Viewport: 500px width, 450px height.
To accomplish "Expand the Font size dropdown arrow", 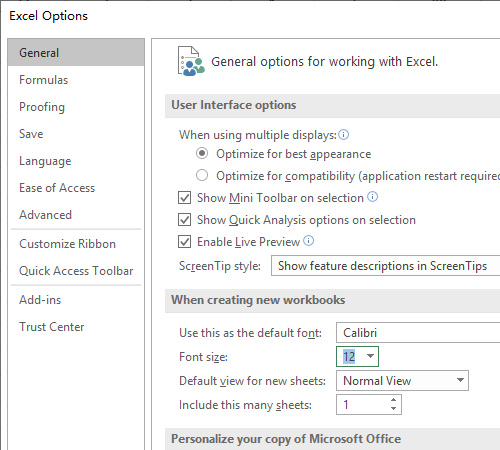I will click(370, 356).
